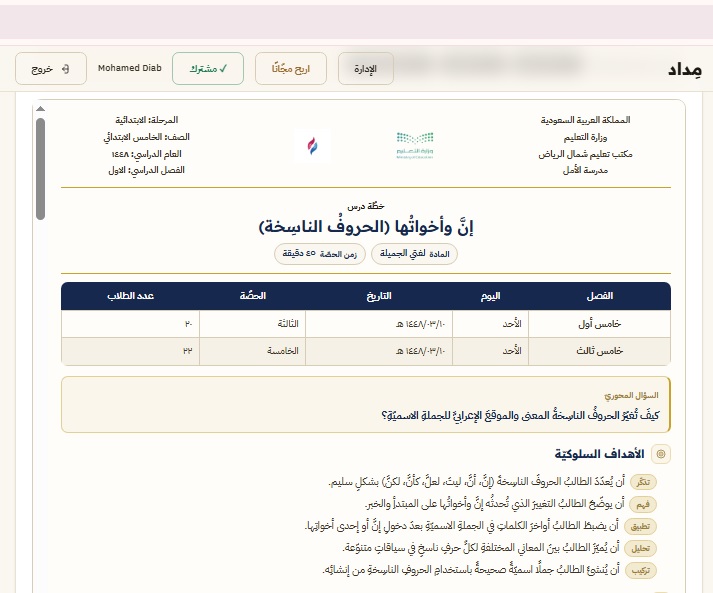Click the المادة لغتي الجميلة subject pill

(414, 254)
